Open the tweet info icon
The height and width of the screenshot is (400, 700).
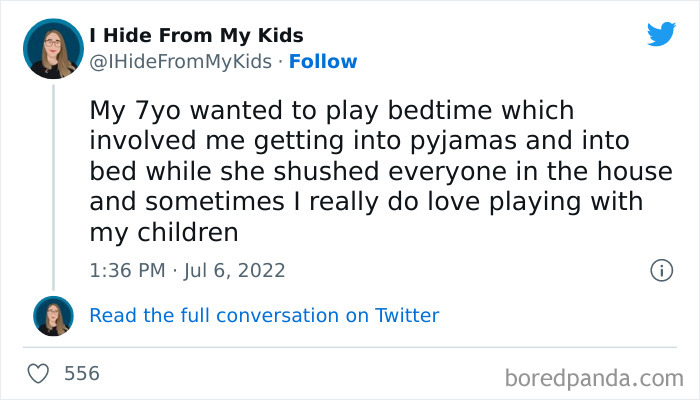tap(660, 270)
